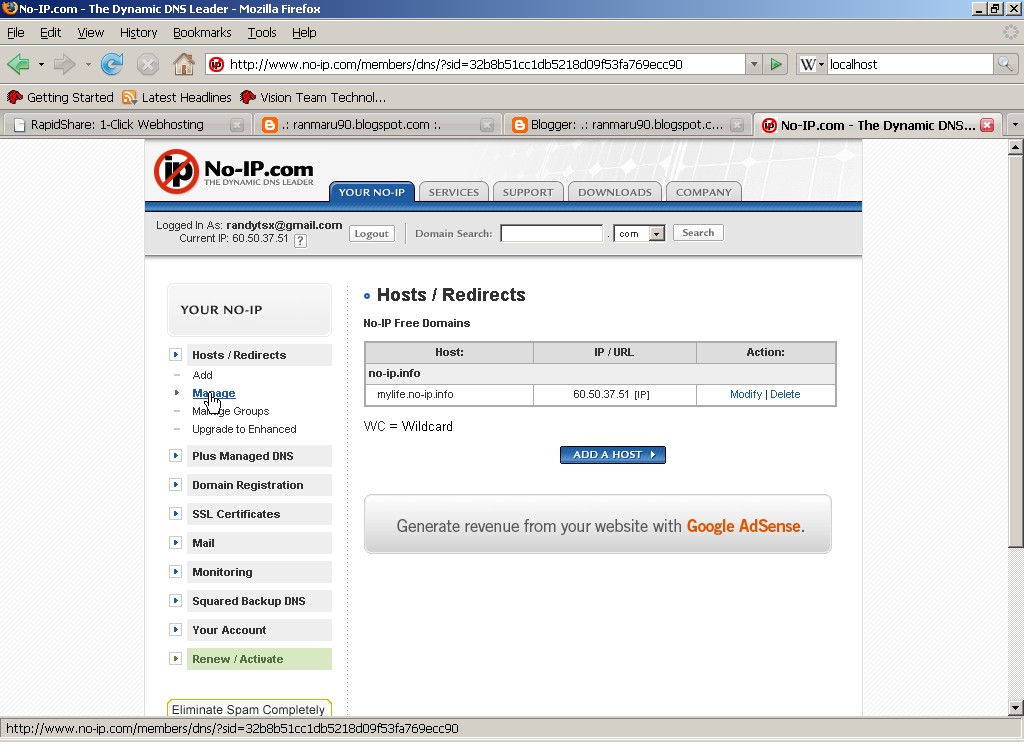Expand the Squared Backup DNS section arrow

coord(175,601)
